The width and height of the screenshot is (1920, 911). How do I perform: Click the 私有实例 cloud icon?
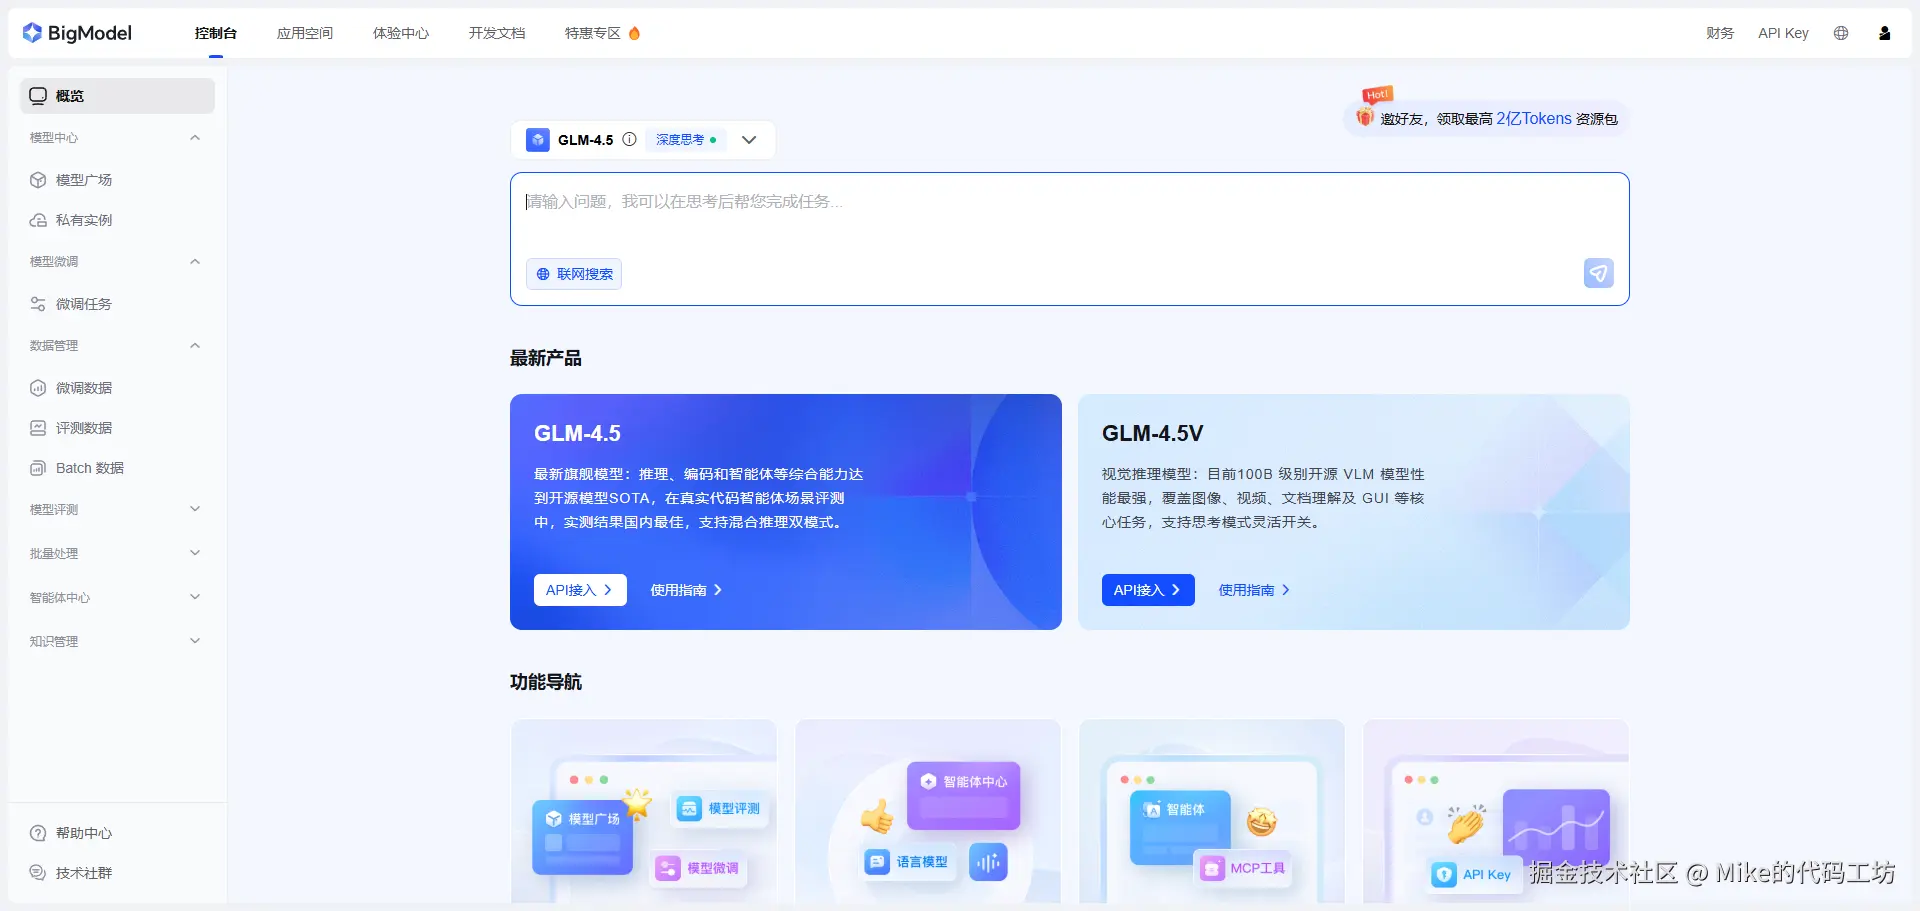click(38, 220)
